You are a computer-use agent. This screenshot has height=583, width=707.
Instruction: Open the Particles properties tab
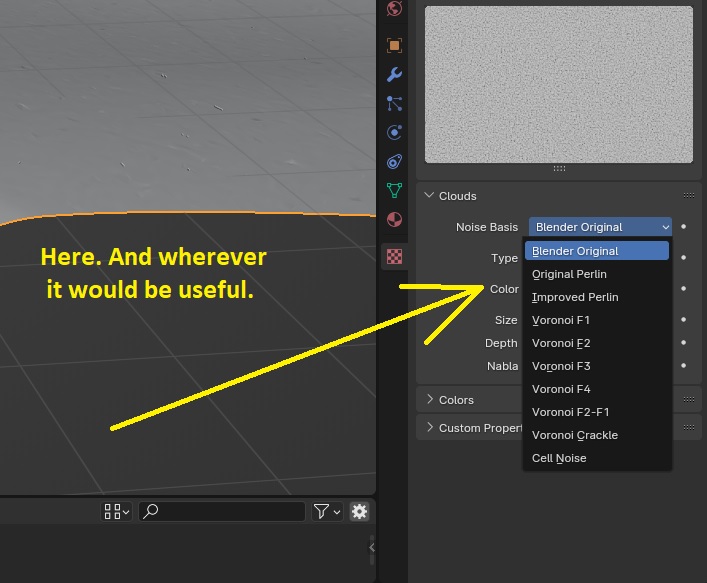pyautogui.click(x=394, y=104)
